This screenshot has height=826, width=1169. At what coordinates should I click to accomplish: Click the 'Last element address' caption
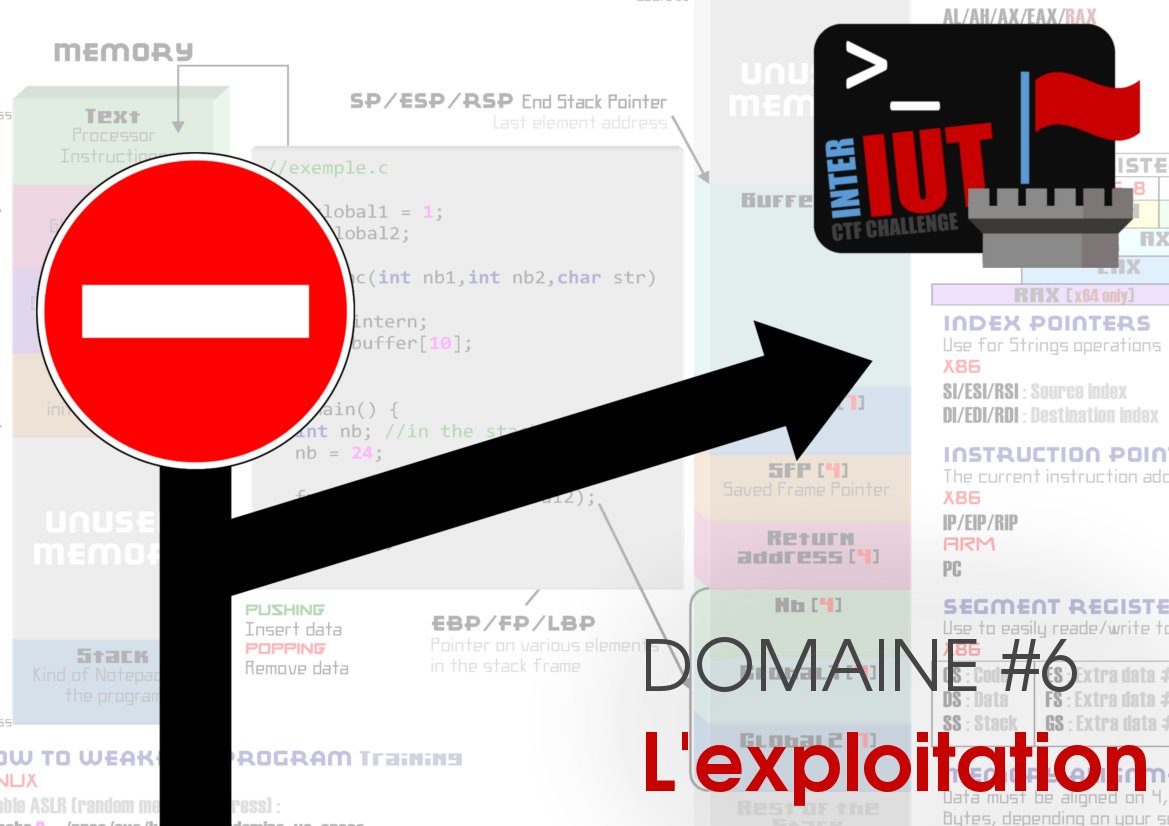coord(580,122)
